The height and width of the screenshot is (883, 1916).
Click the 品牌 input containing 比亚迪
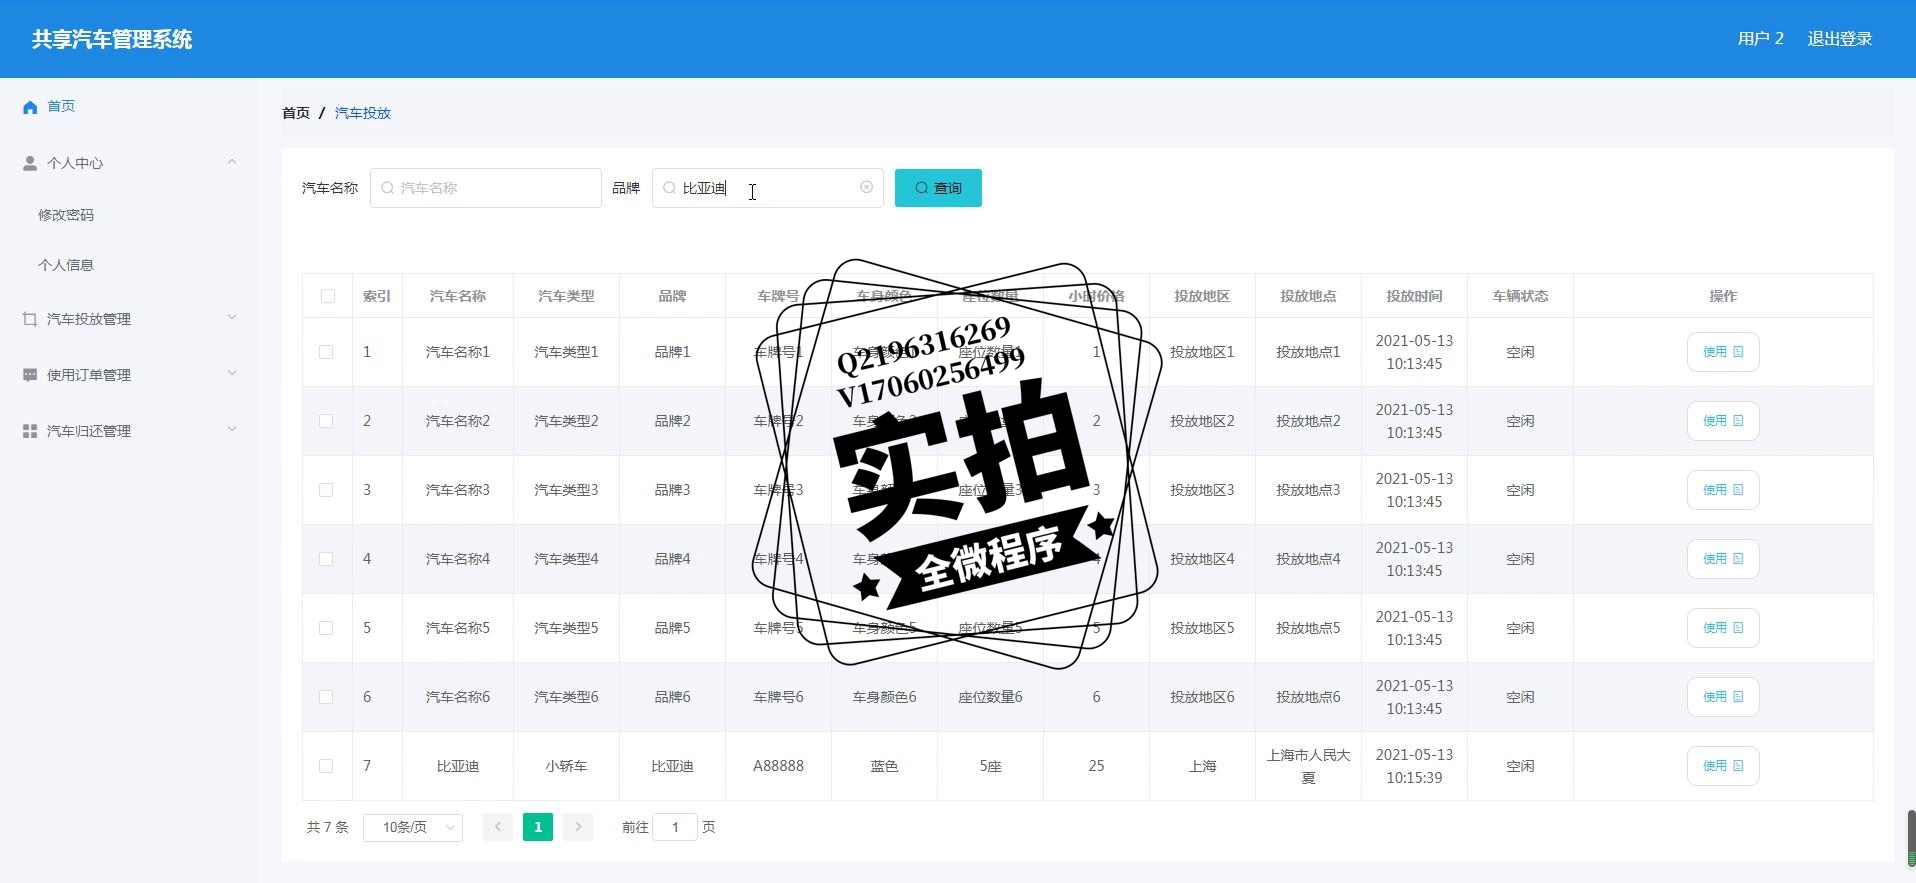click(x=768, y=188)
